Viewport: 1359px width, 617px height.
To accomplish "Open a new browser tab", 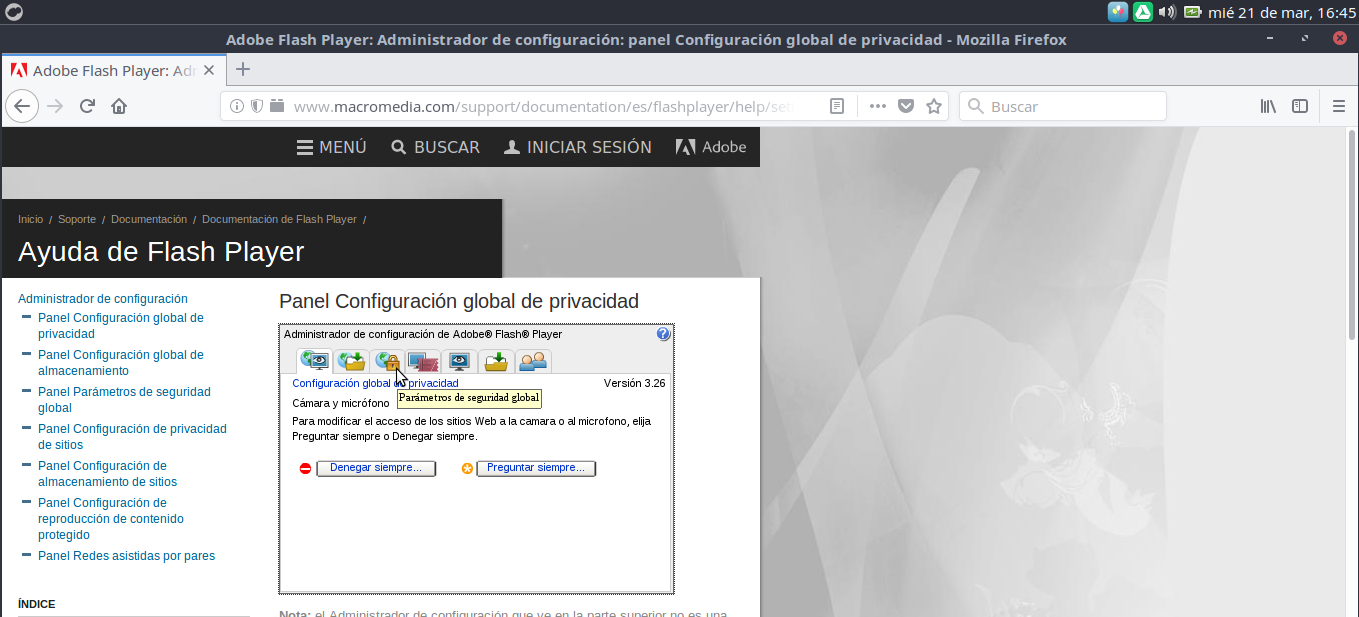I will [x=242, y=69].
